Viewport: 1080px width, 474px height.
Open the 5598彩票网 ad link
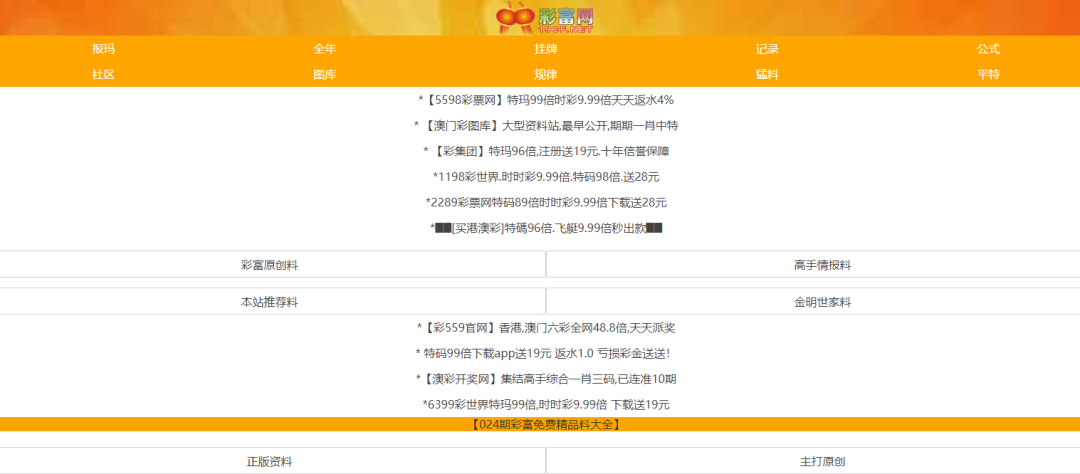coord(546,100)
